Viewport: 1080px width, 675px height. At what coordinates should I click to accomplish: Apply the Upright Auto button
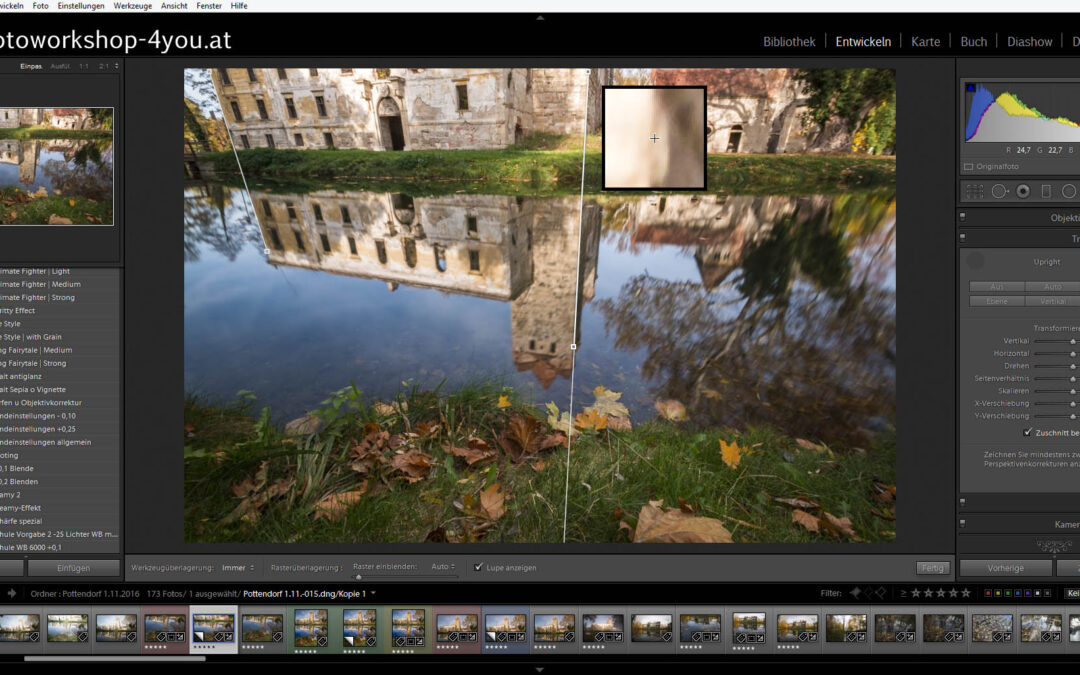click(1052, 287)
